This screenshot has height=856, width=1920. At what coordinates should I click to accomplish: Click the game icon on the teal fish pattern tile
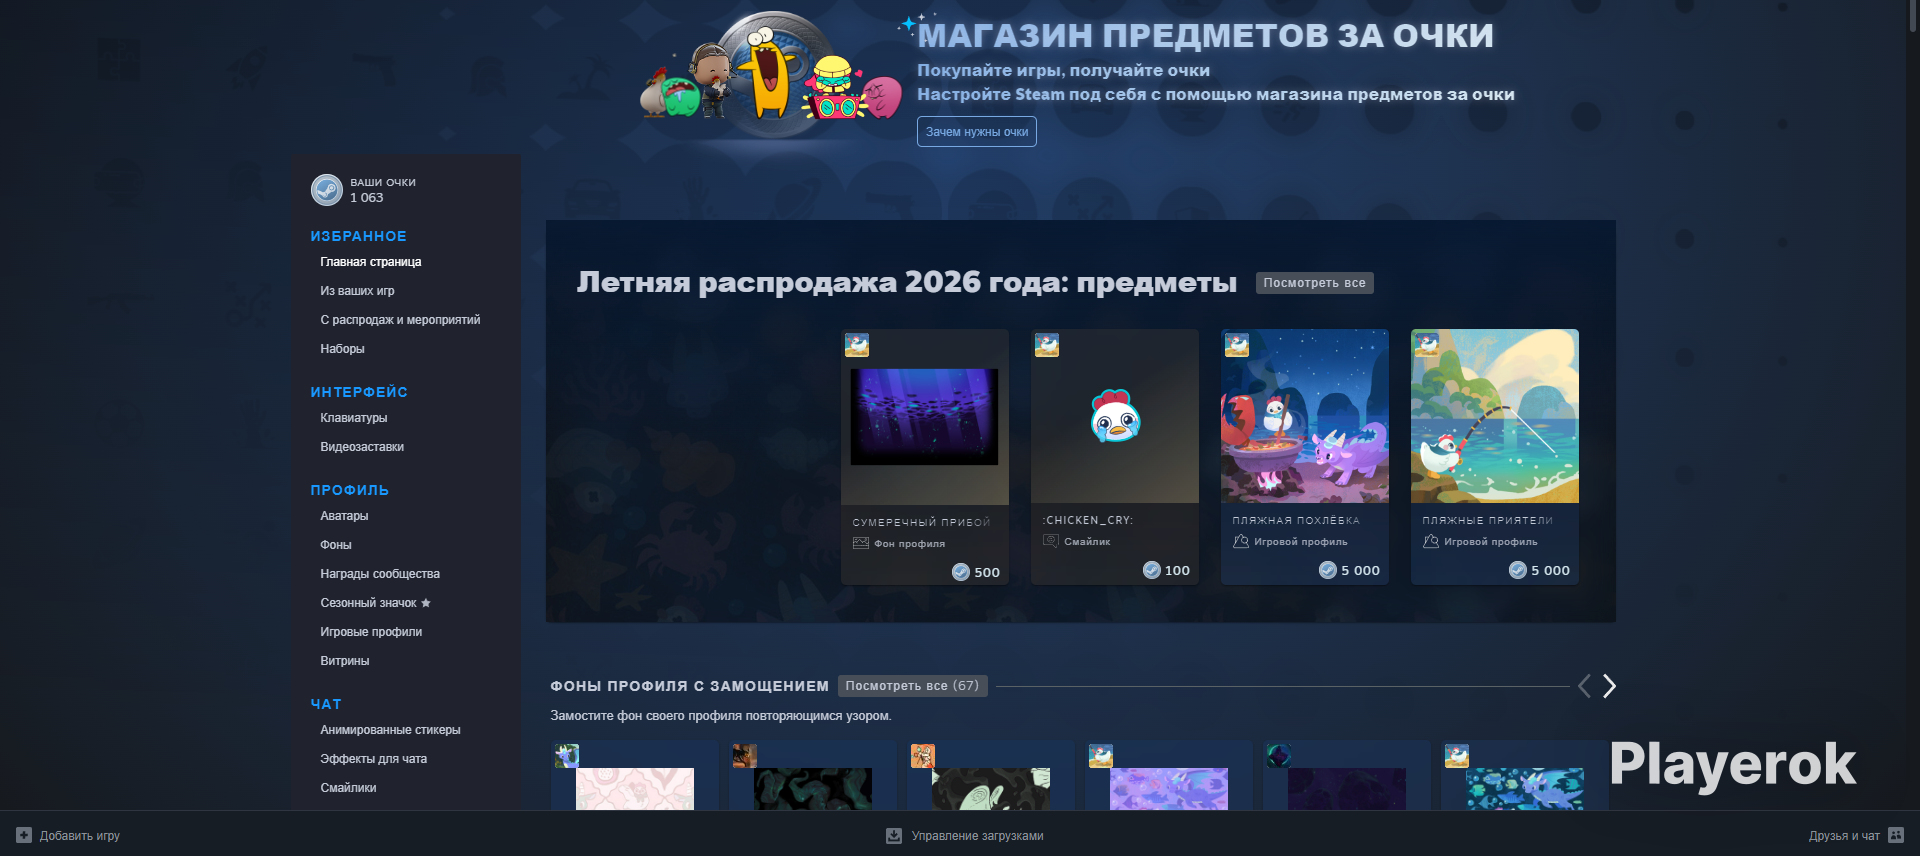coord(1457,756)
